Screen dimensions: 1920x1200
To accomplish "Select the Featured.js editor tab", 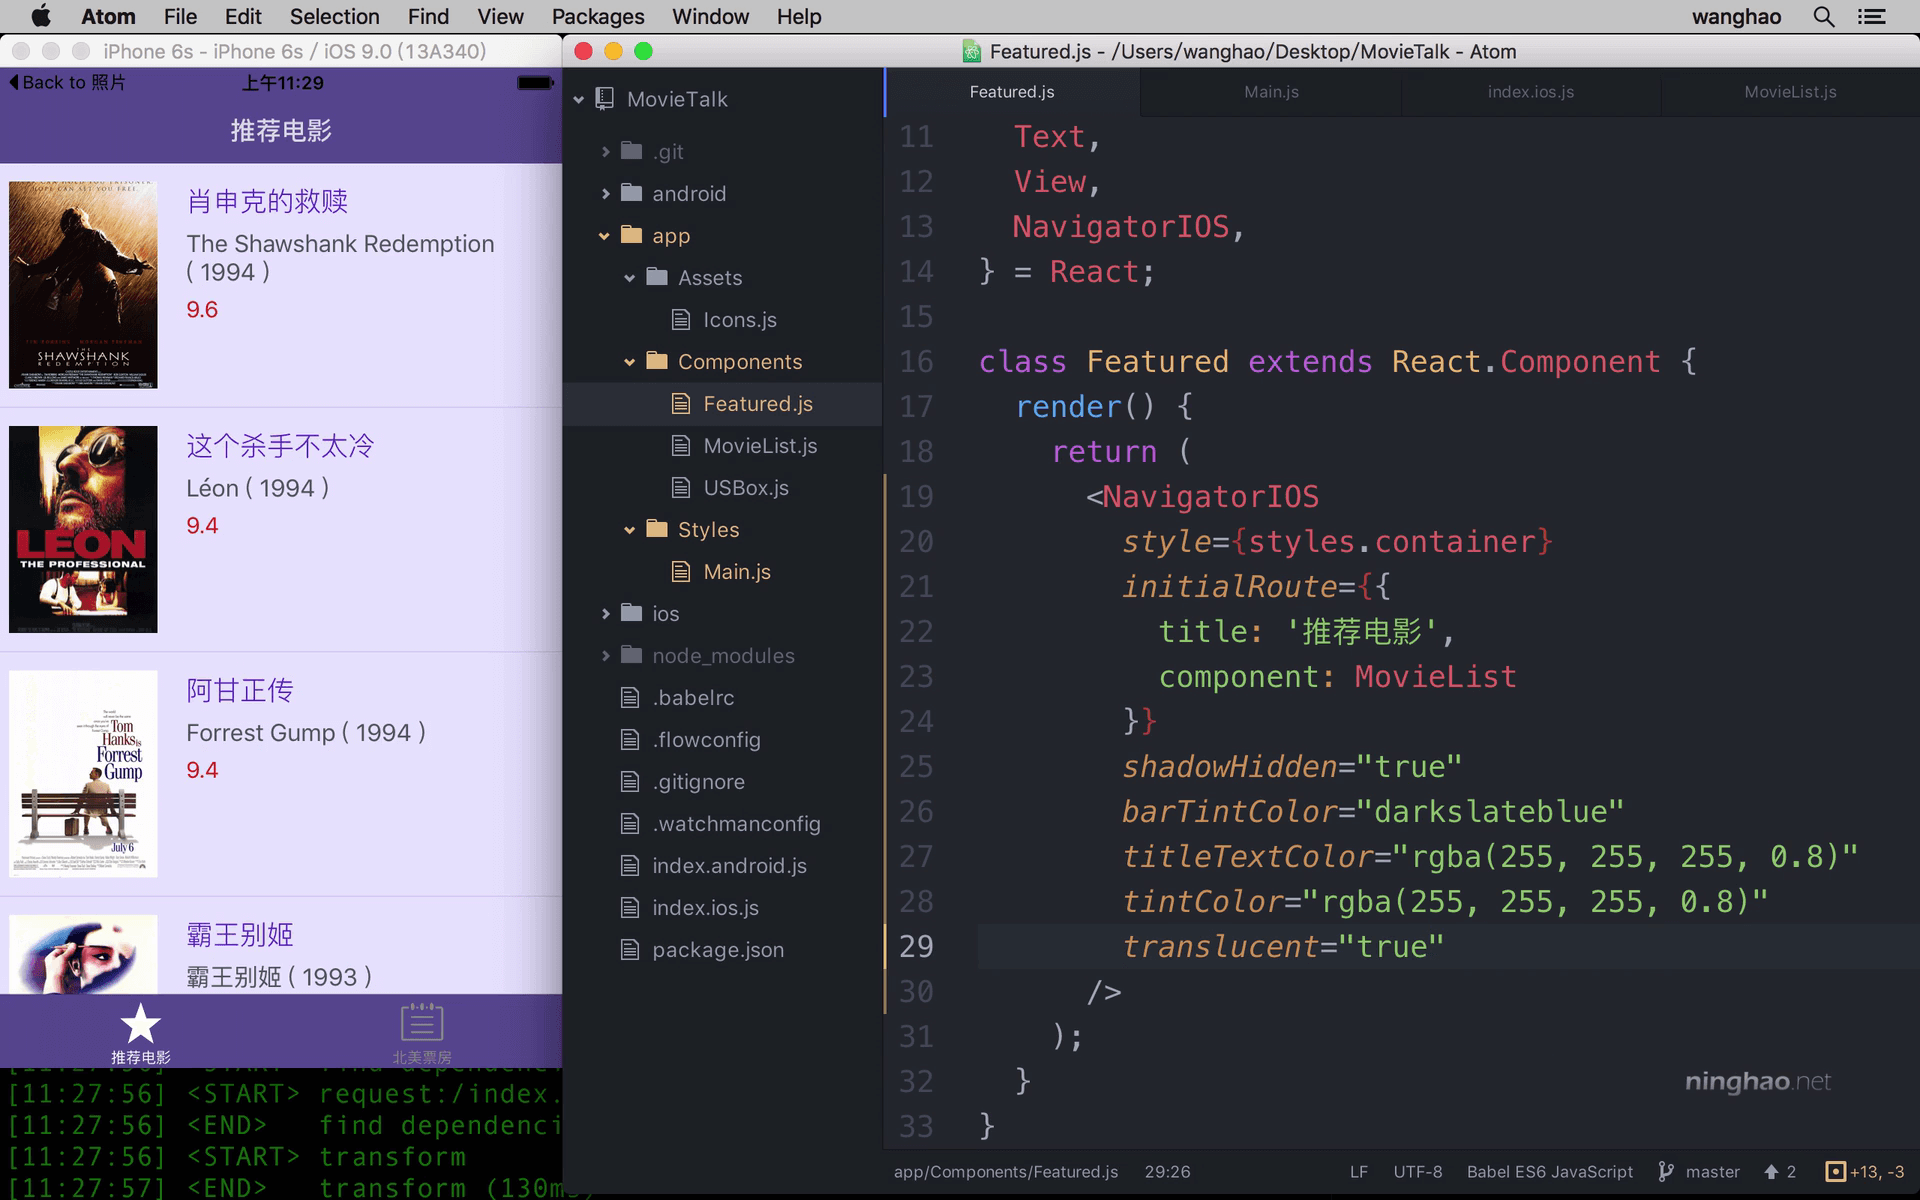I will [x=1012, y=92].
